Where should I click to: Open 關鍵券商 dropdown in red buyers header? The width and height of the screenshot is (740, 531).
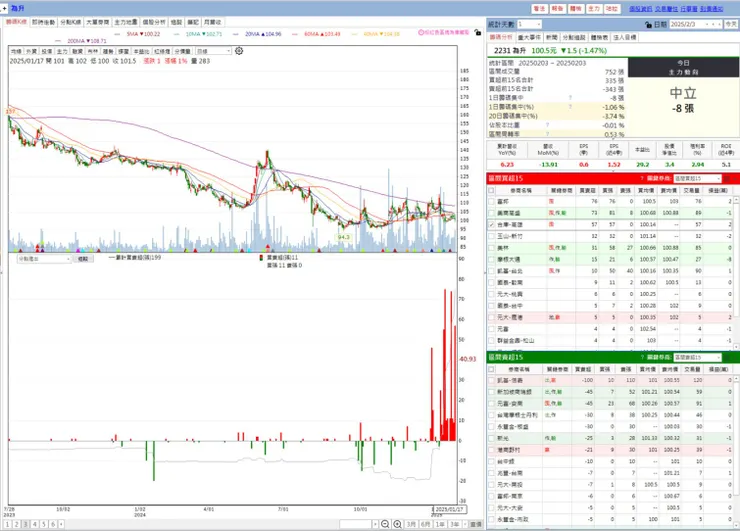click(719, 178)
